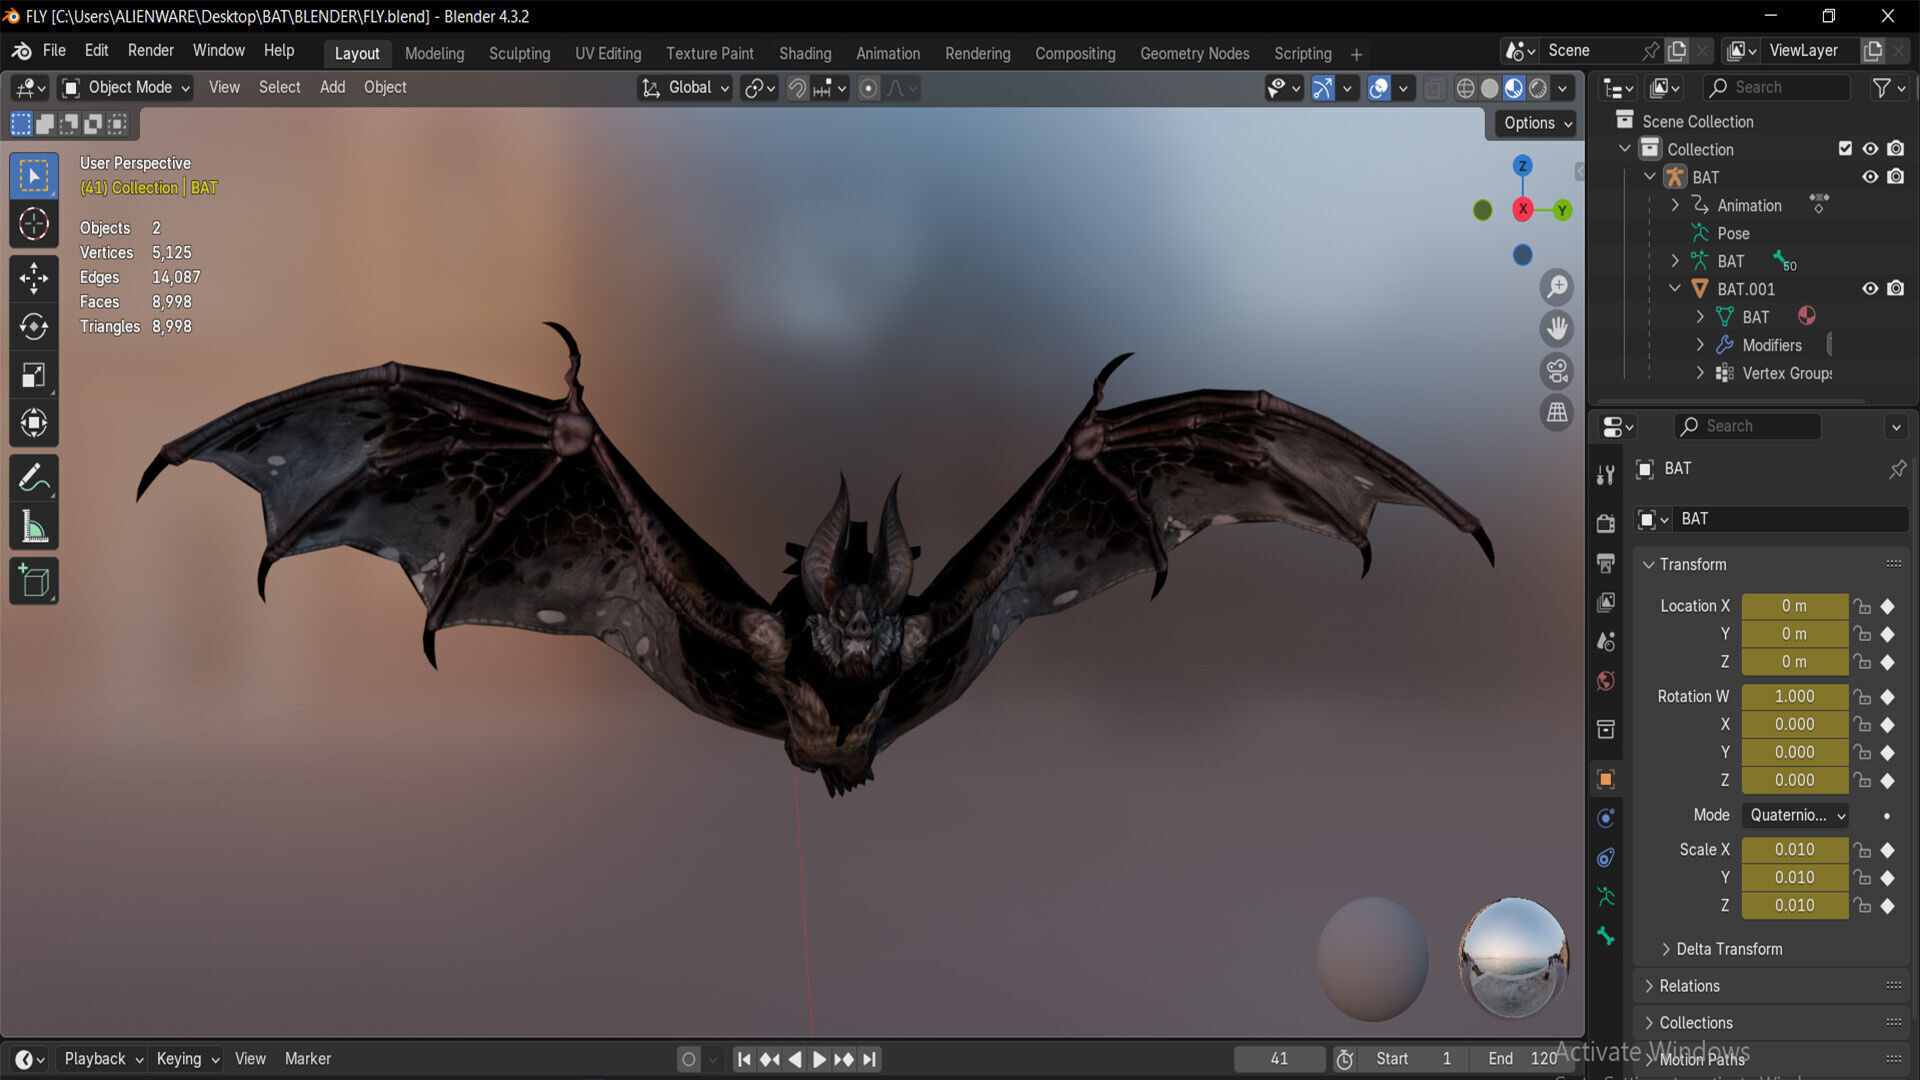
Task: Click the Scale X value field
Action: click(1794, 850)
